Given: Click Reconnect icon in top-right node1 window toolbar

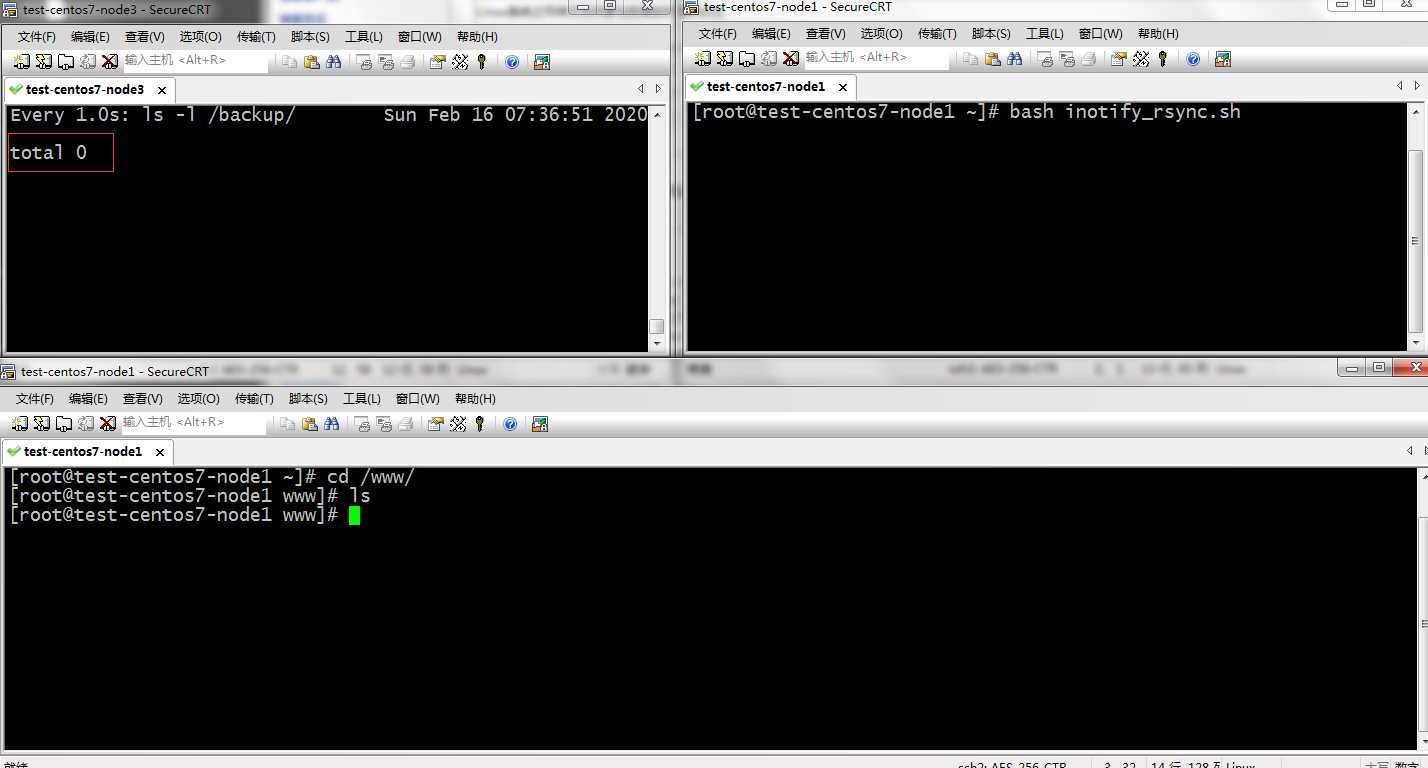Looking at the screenshot, I should point(769,59).
